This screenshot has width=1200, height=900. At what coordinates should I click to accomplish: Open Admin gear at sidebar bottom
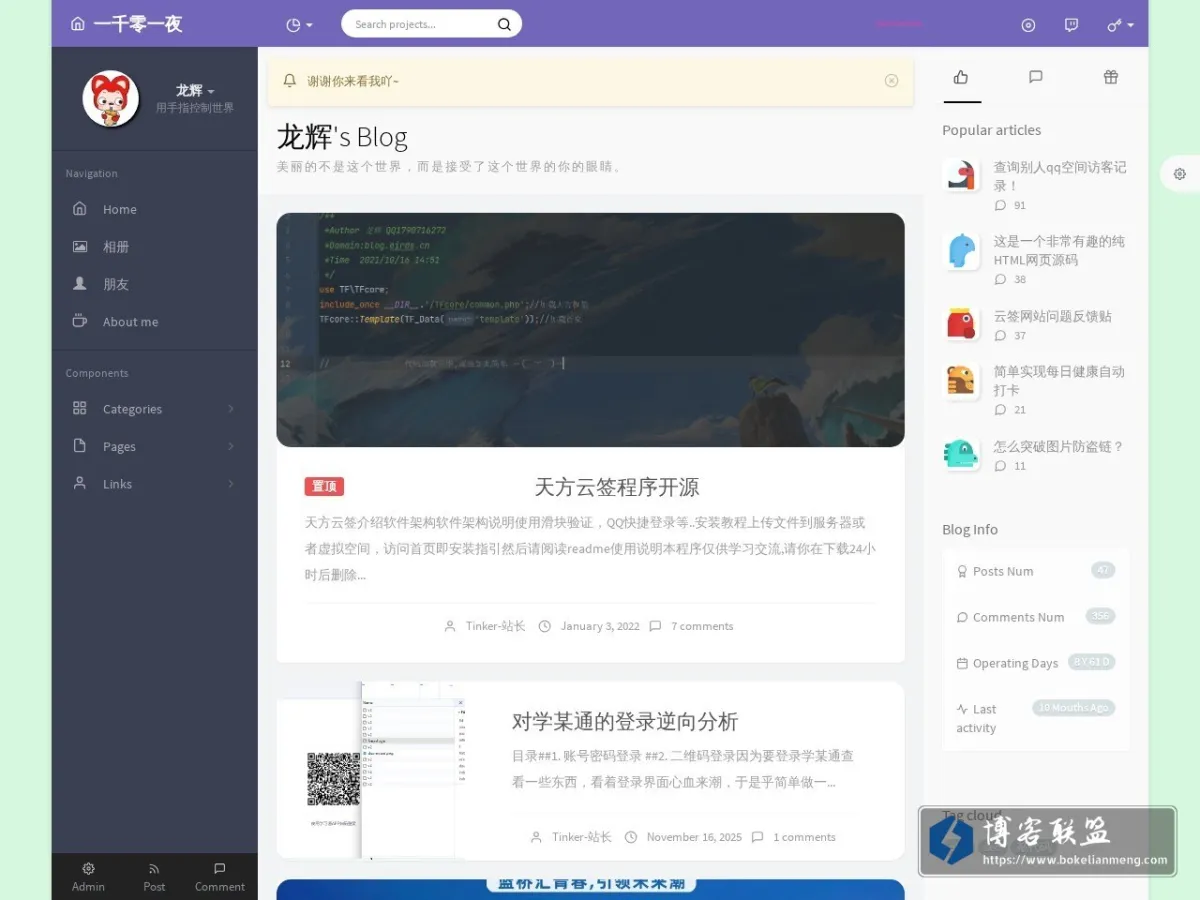88,876
